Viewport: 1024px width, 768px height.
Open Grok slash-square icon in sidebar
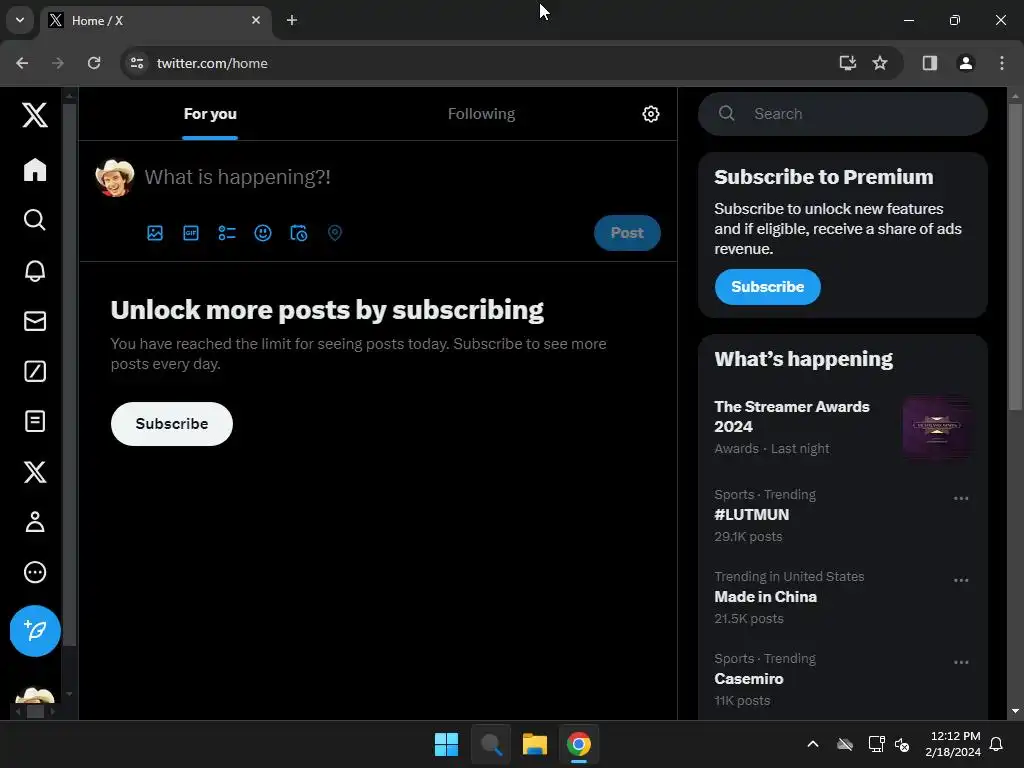click(35, 371)
